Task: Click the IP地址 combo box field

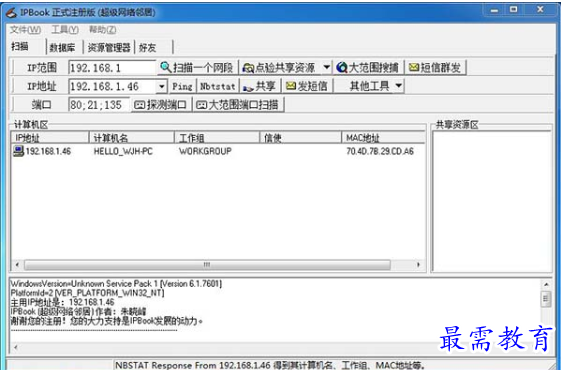Action: click(113, 86)
